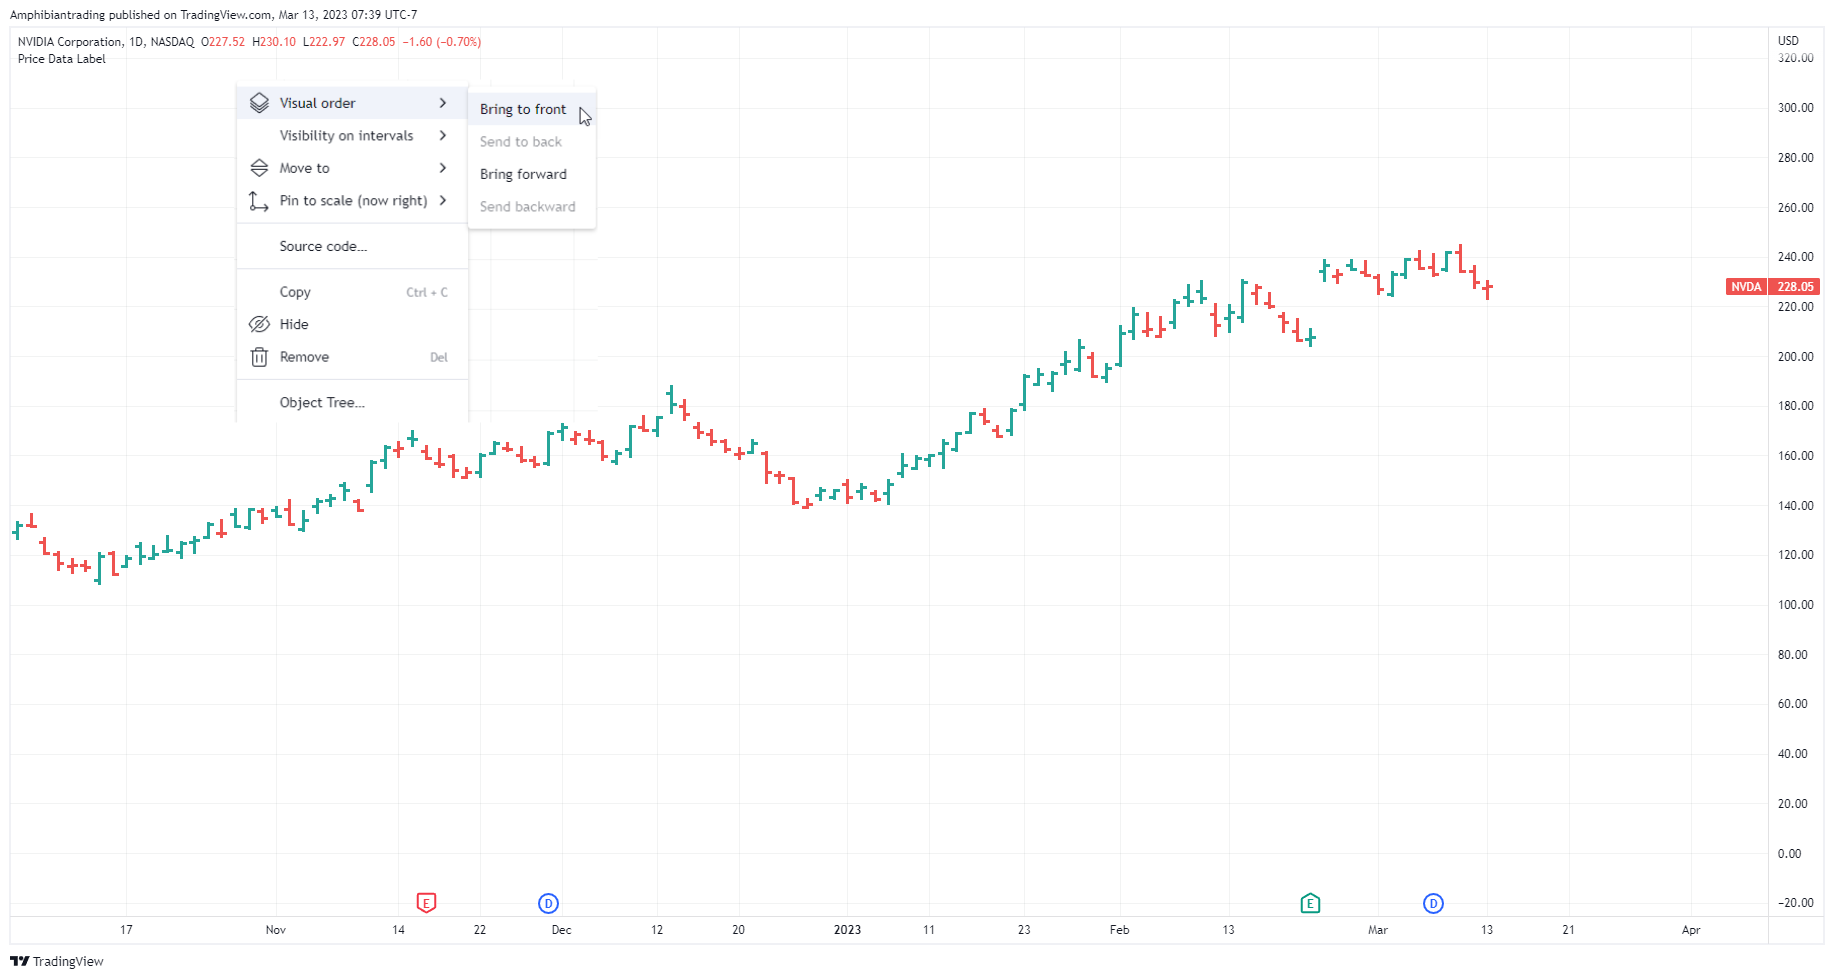Open the red earnings marker near 14

click(x=426, y=903)
